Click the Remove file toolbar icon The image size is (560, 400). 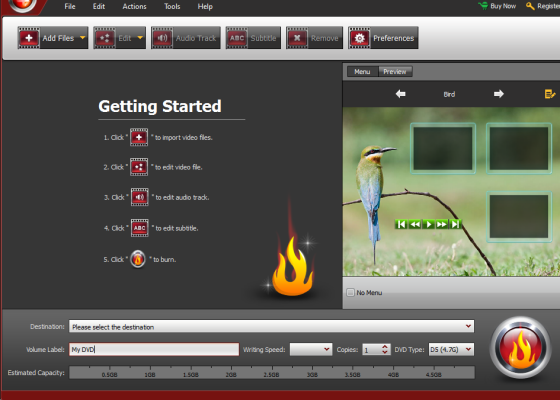point(297,38)
